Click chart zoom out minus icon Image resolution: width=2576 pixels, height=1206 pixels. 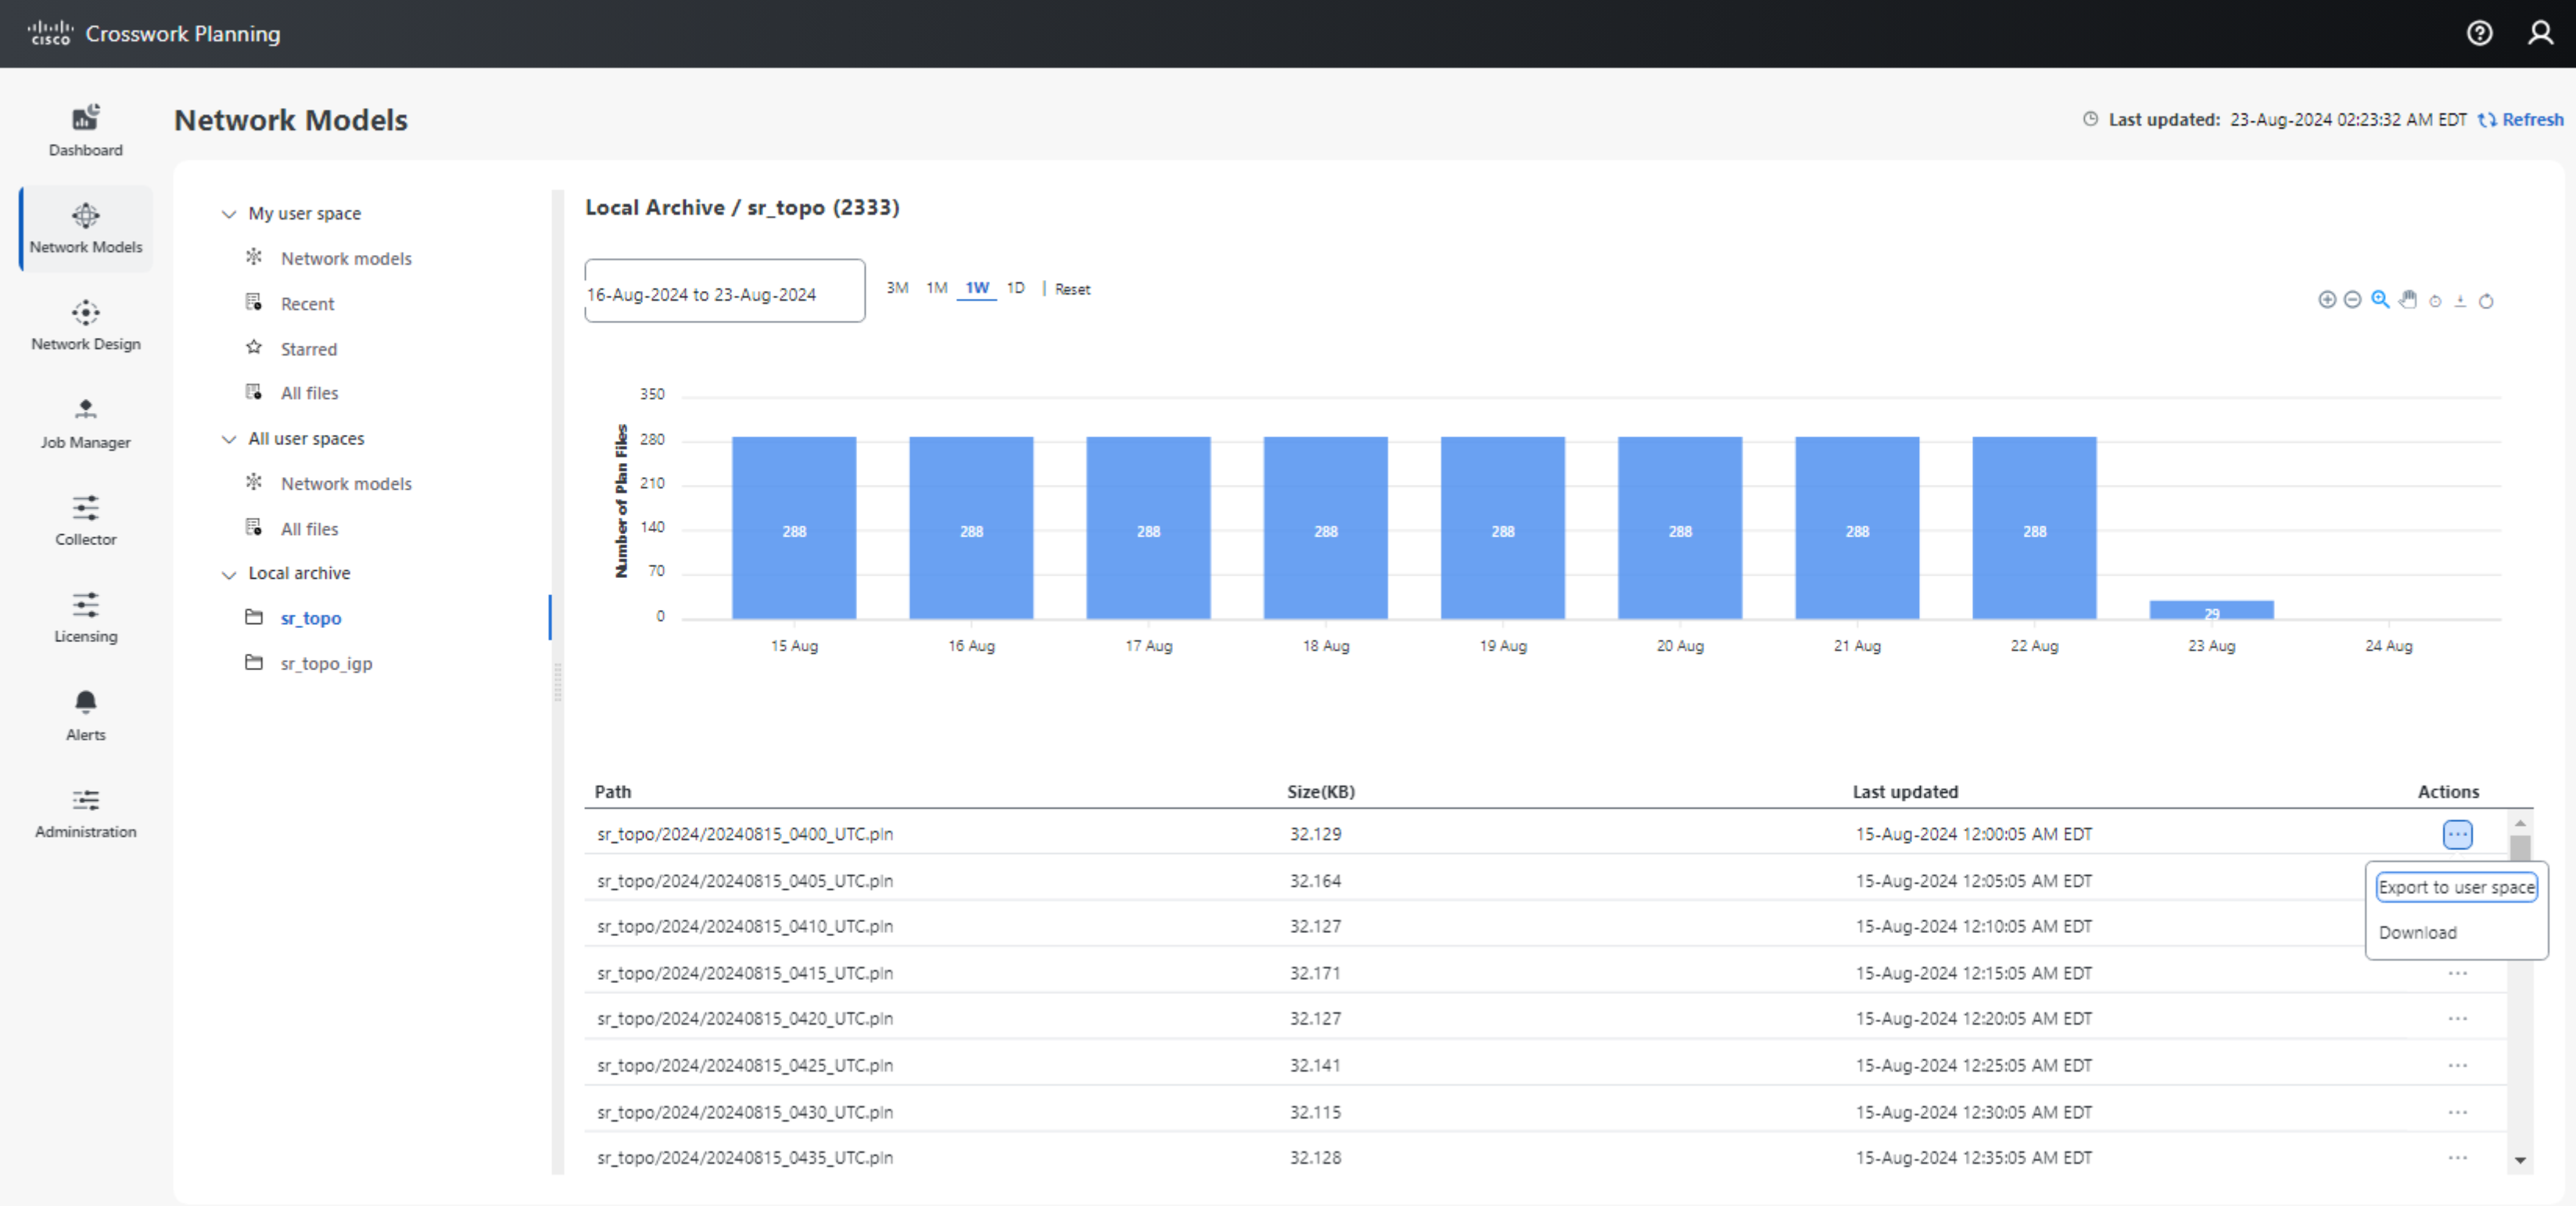point(2353,300)
